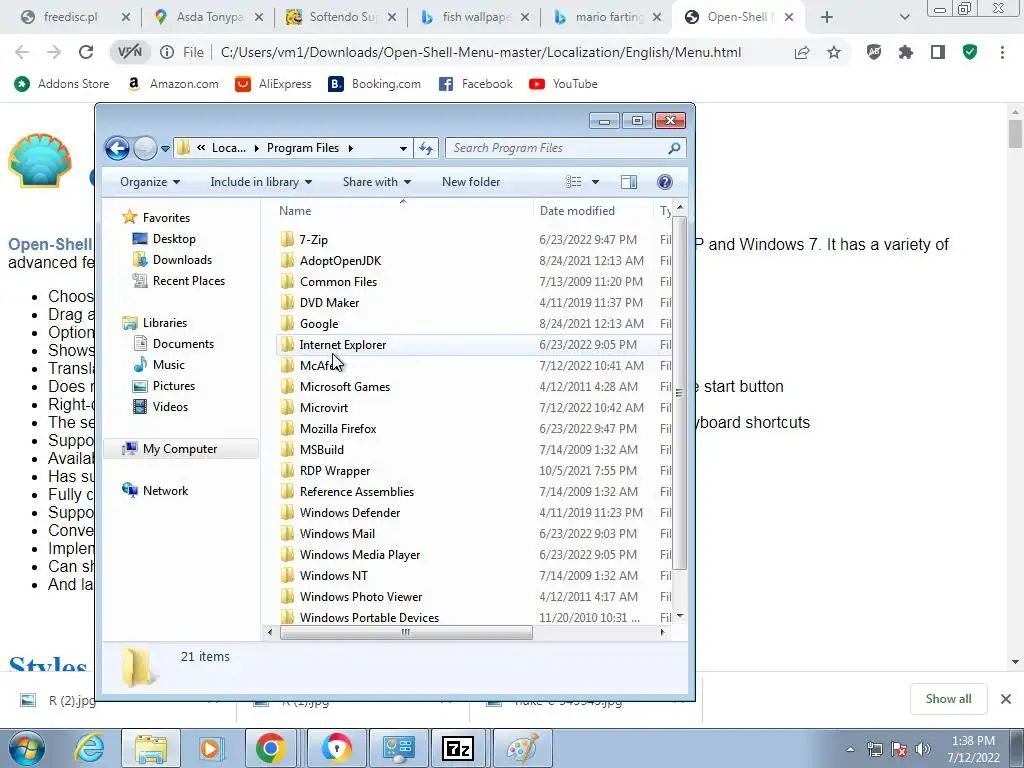Screen dimensions: 1024x768
Task: Click the Explorer Back arrow button
Action: tap(118, 148)
